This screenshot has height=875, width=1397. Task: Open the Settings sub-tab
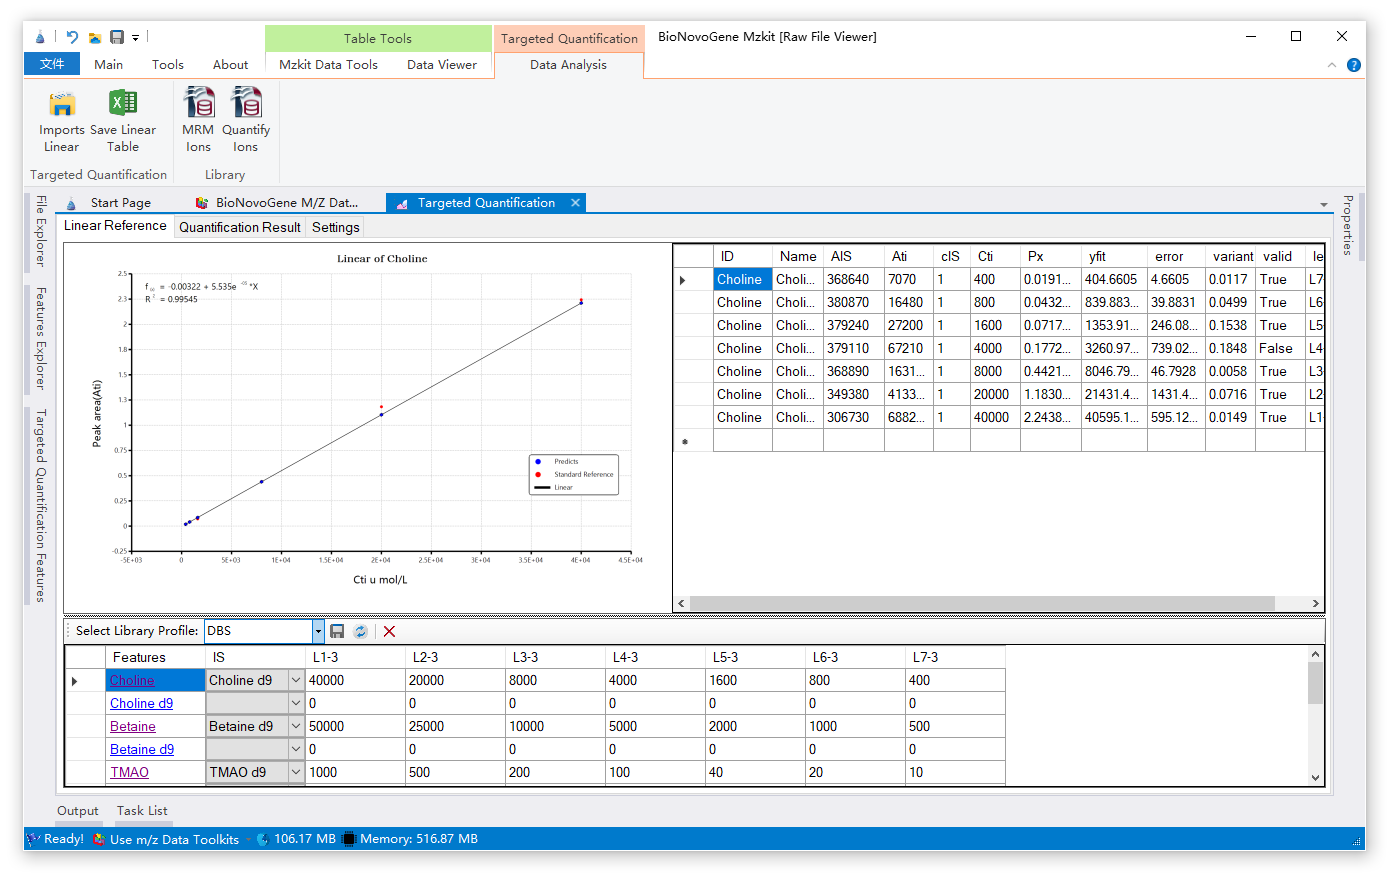coord(335,227)
